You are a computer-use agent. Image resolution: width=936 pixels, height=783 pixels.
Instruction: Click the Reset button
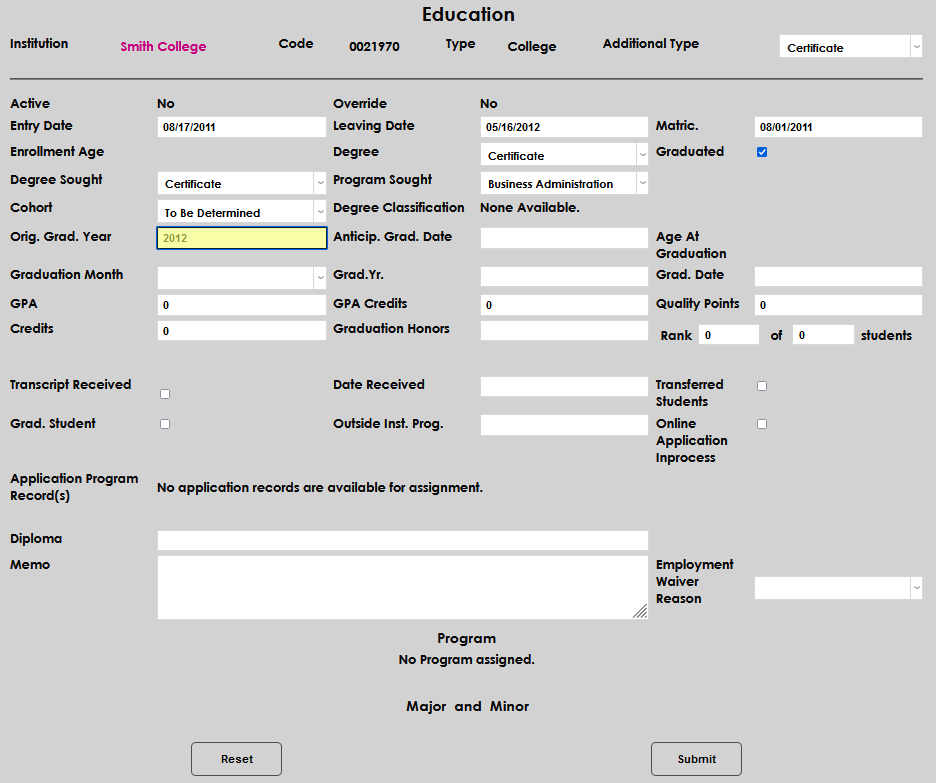[x=236, y=759]
